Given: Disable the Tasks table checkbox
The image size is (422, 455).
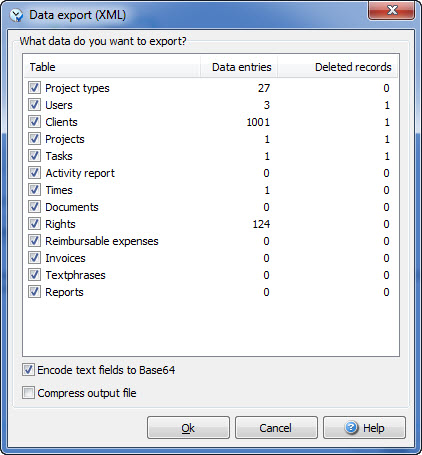Looking at the screenshot, I should (34, 156).
